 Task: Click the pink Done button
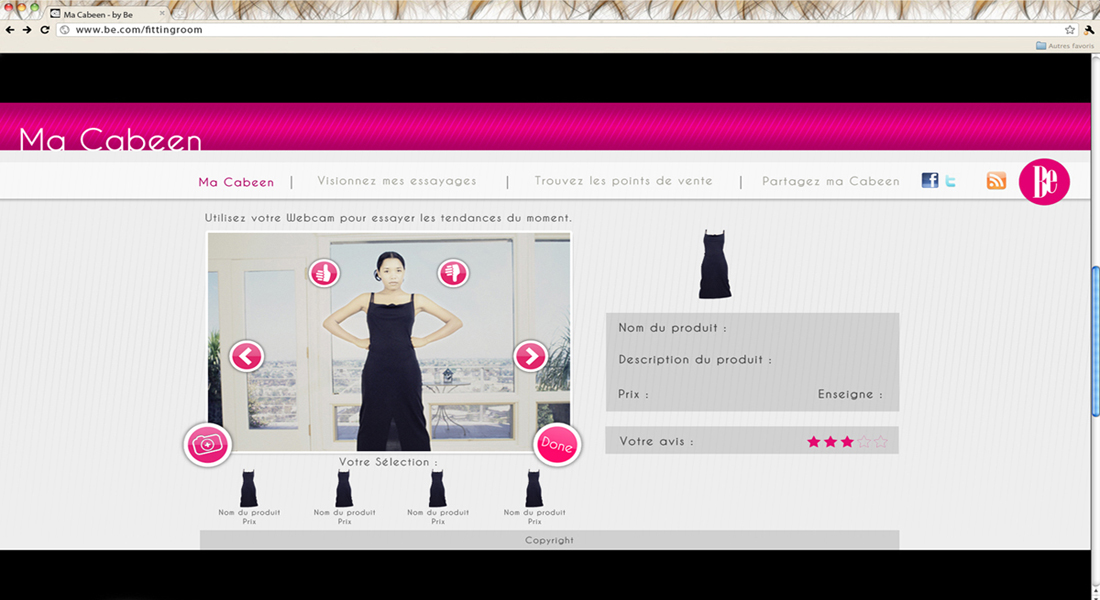(x=557, y=445)
